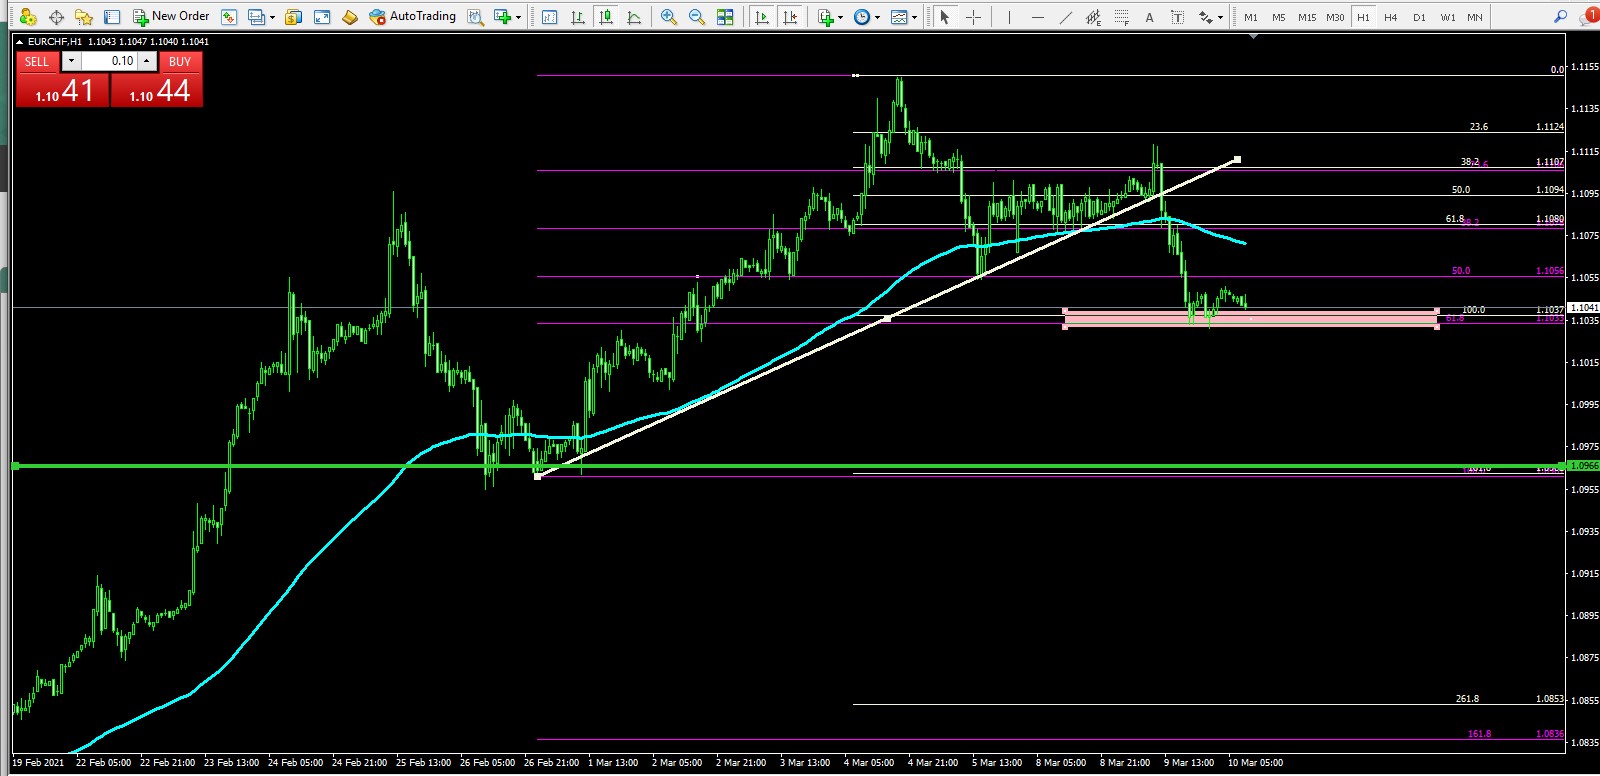Open the Navigator folder-star icon
This screenshot has width=1600, height=776.
pyautogui.click(x=84, y=17)
